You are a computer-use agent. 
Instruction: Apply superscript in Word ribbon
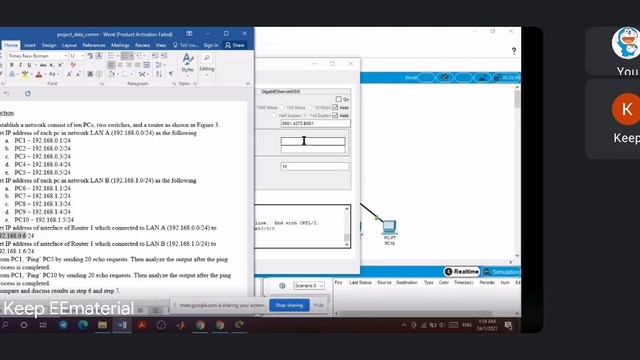pos(60,65)
